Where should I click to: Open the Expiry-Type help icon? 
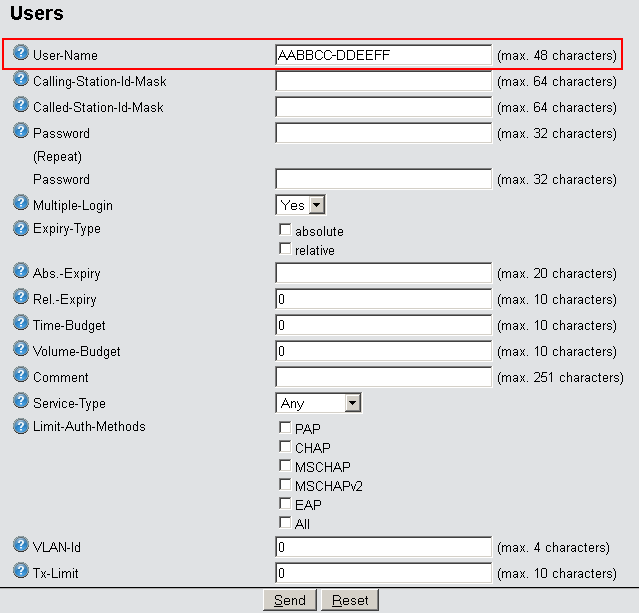(x=21, y=228)
